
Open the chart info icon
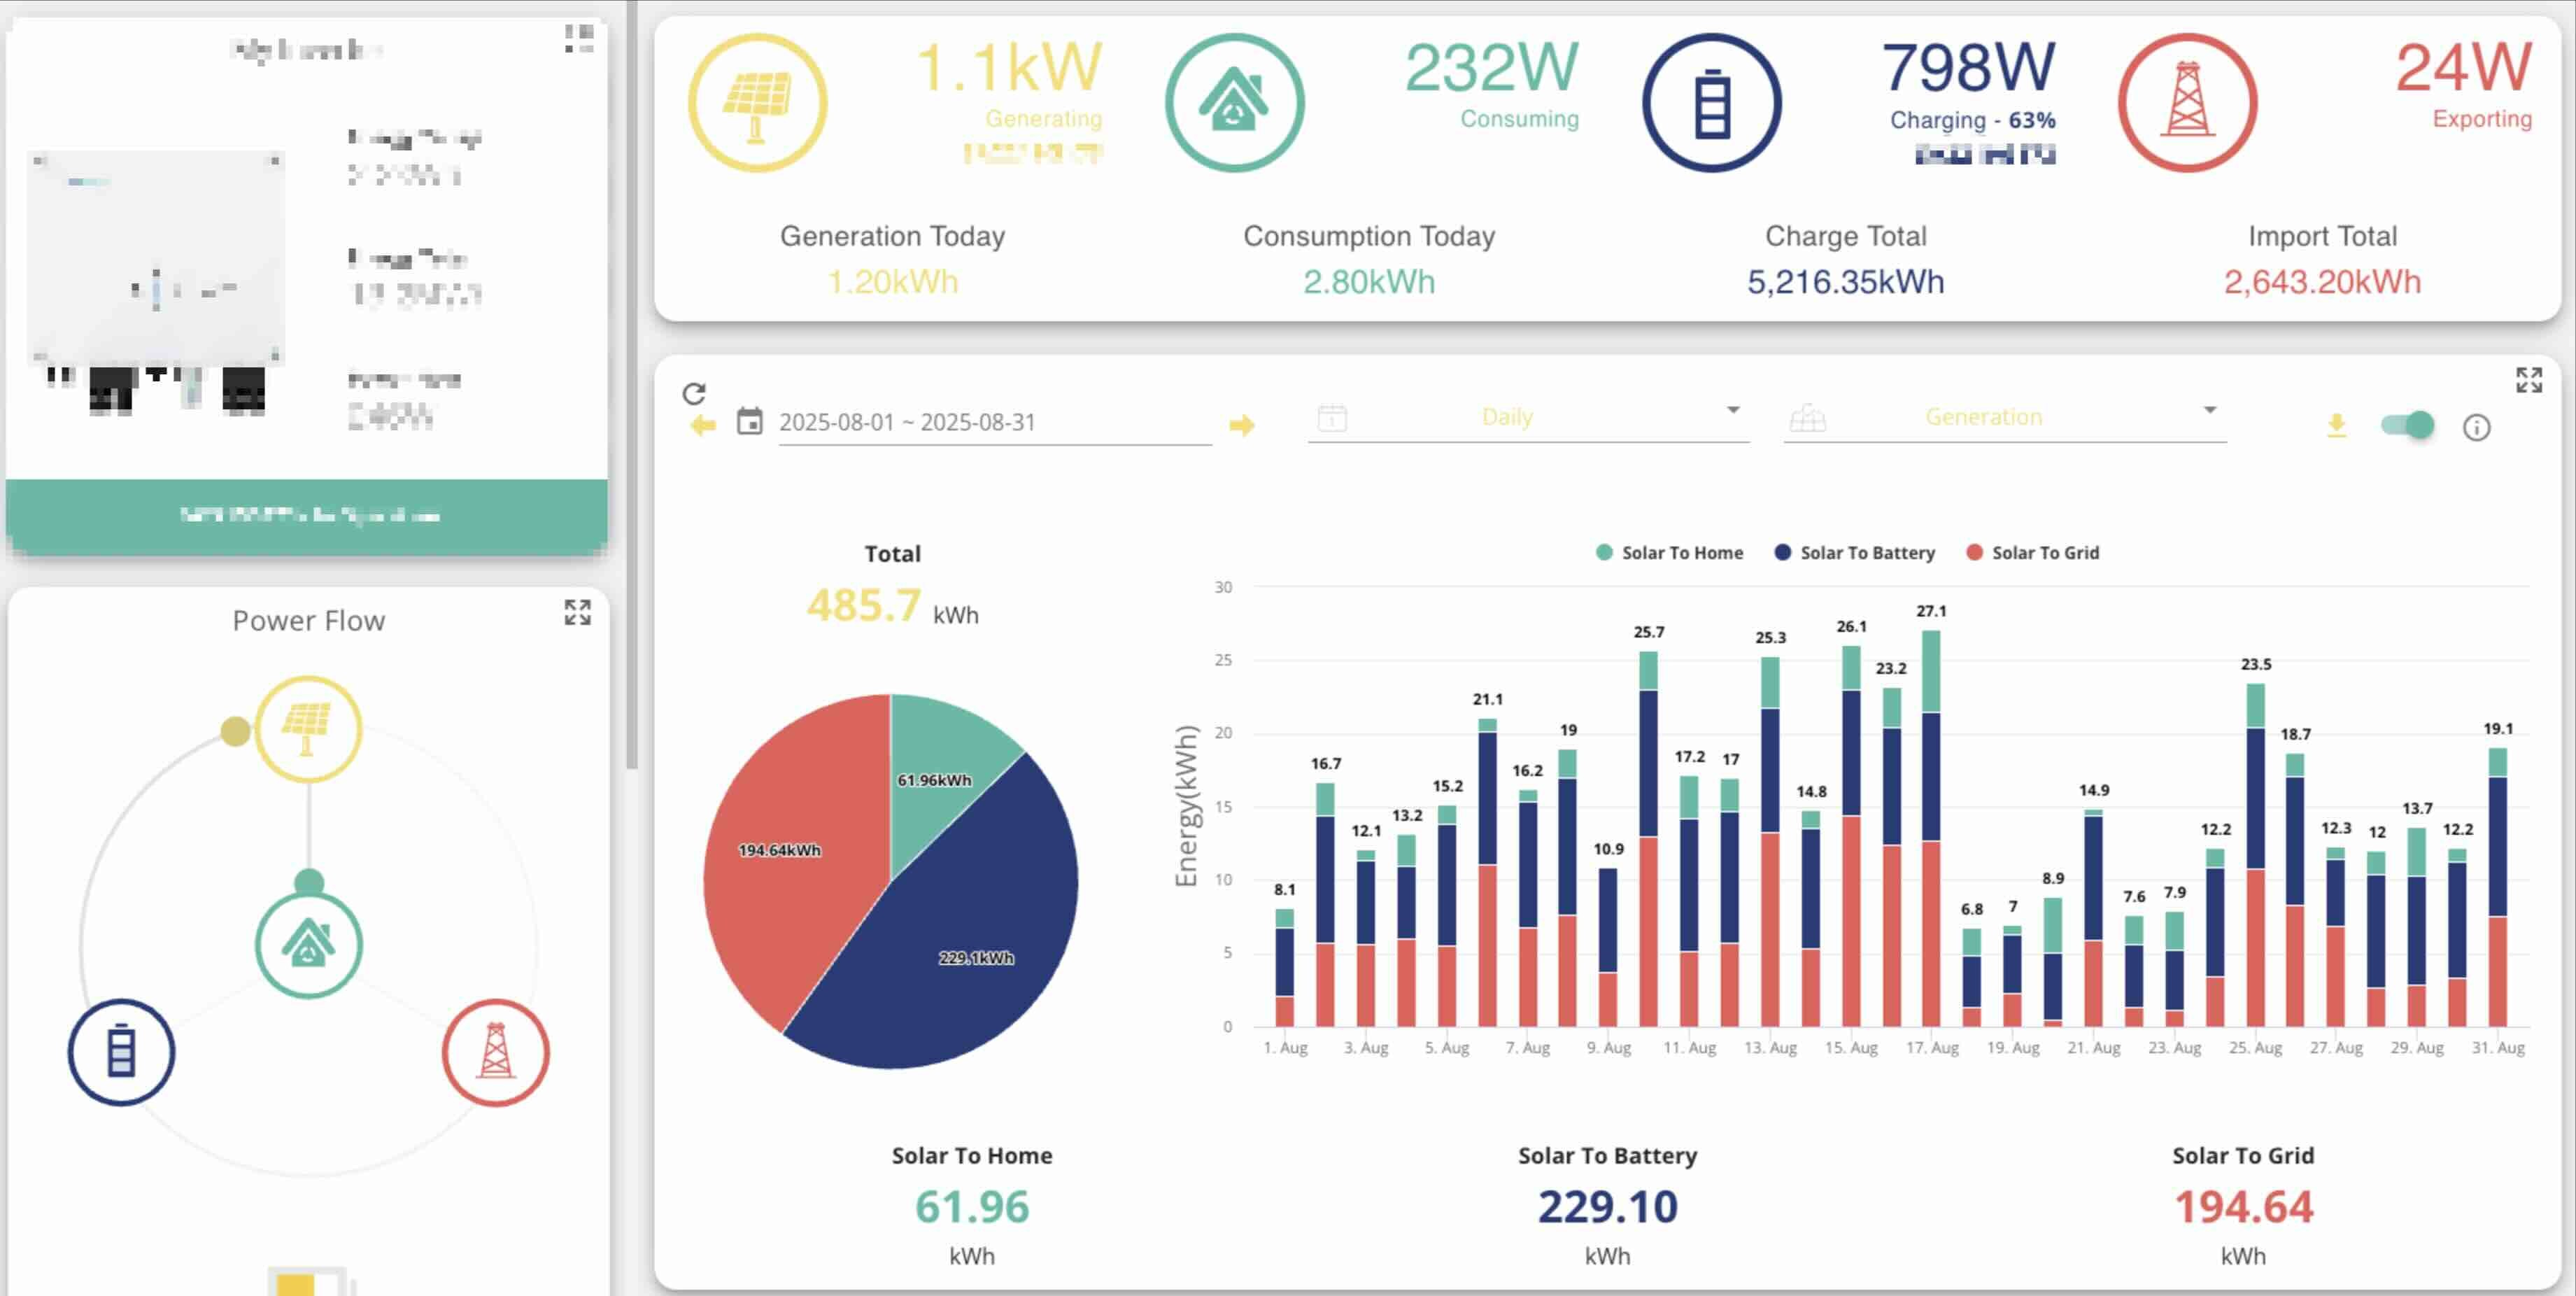(x=2476, y=428)
